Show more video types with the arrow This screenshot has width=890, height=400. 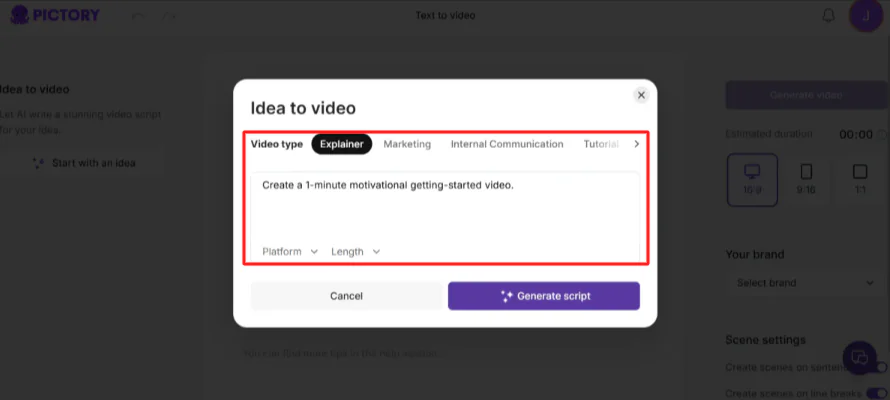636,144
